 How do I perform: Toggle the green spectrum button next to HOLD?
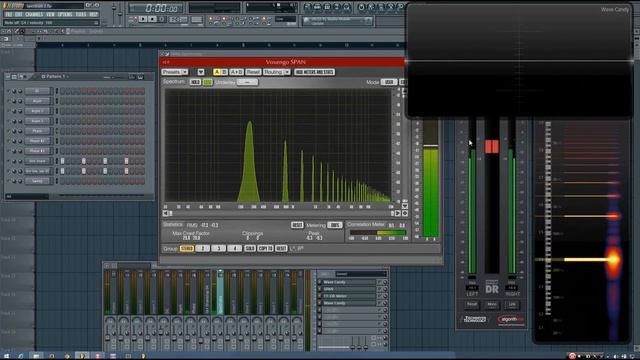[208, 82]
